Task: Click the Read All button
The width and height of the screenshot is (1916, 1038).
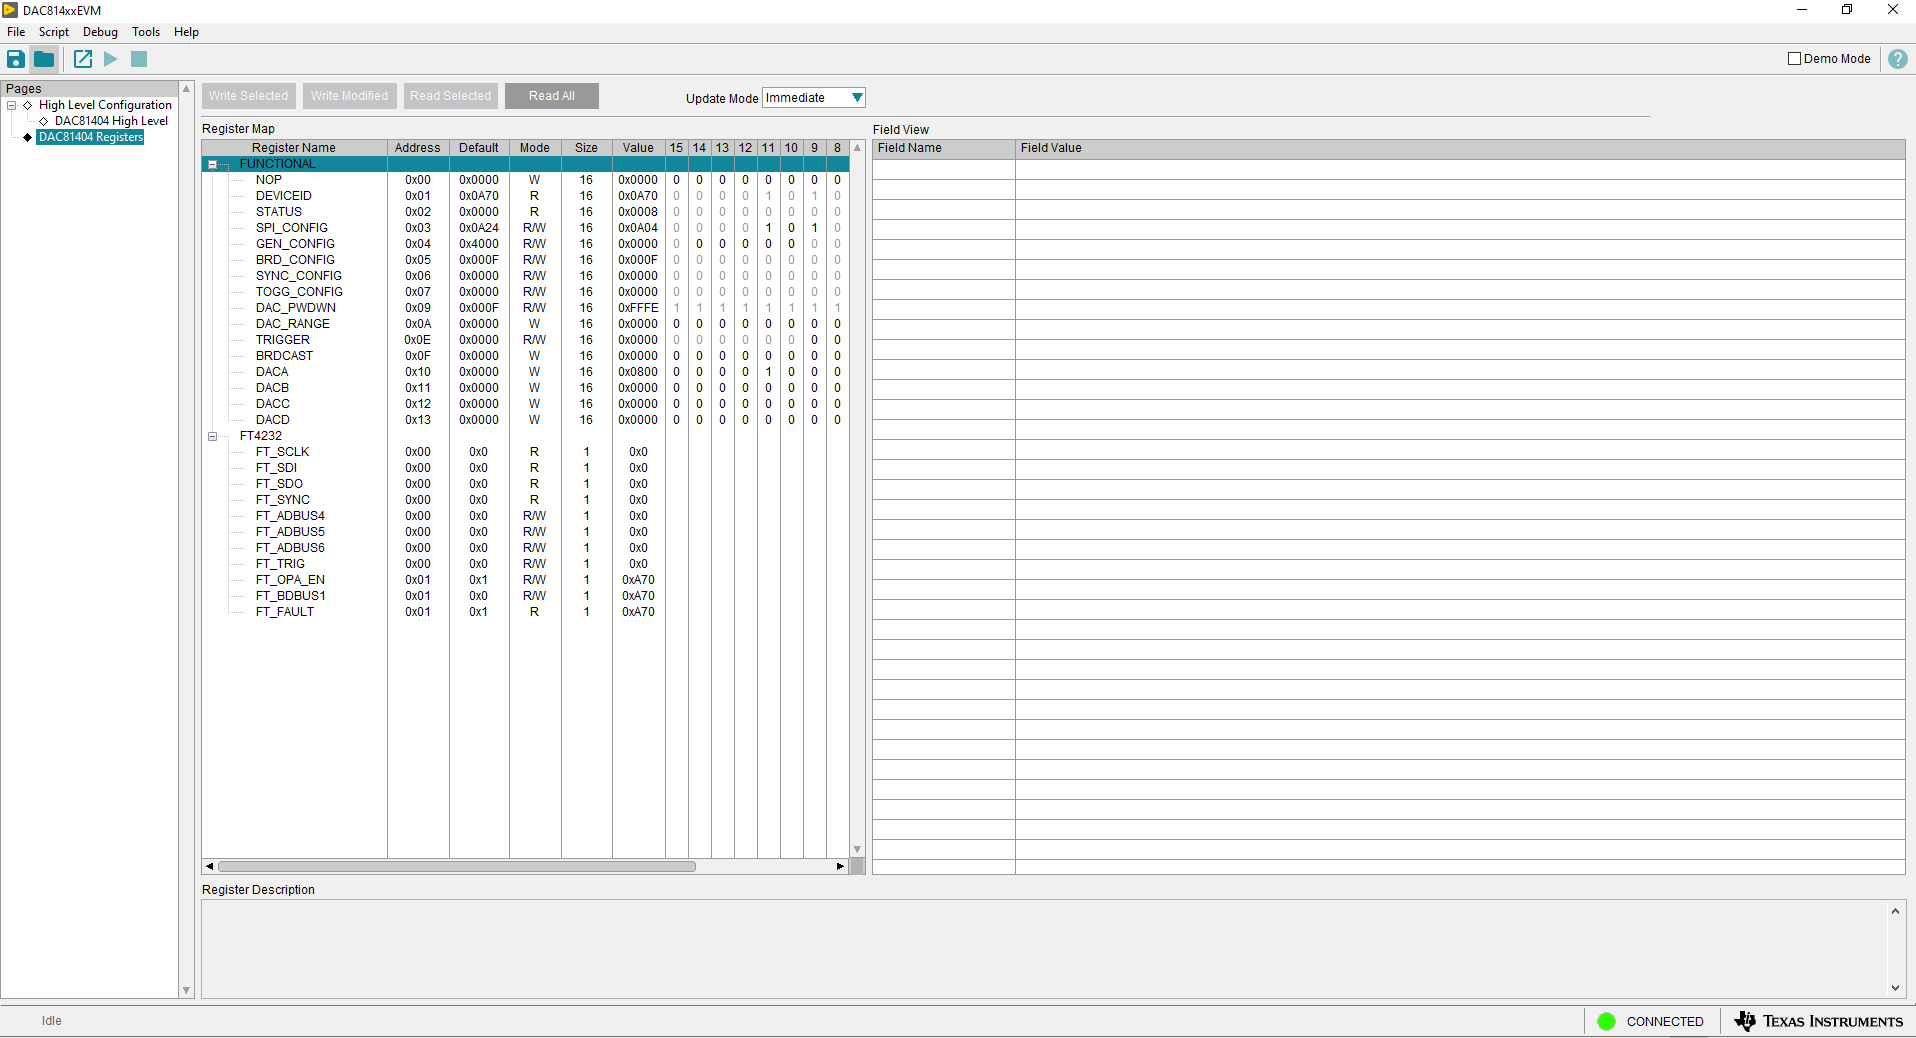Action: pyautogui.click(x=552, y=96)
